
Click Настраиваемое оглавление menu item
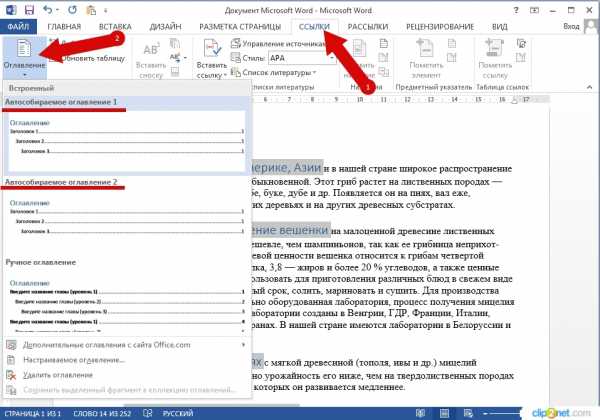tap(127, 360)
